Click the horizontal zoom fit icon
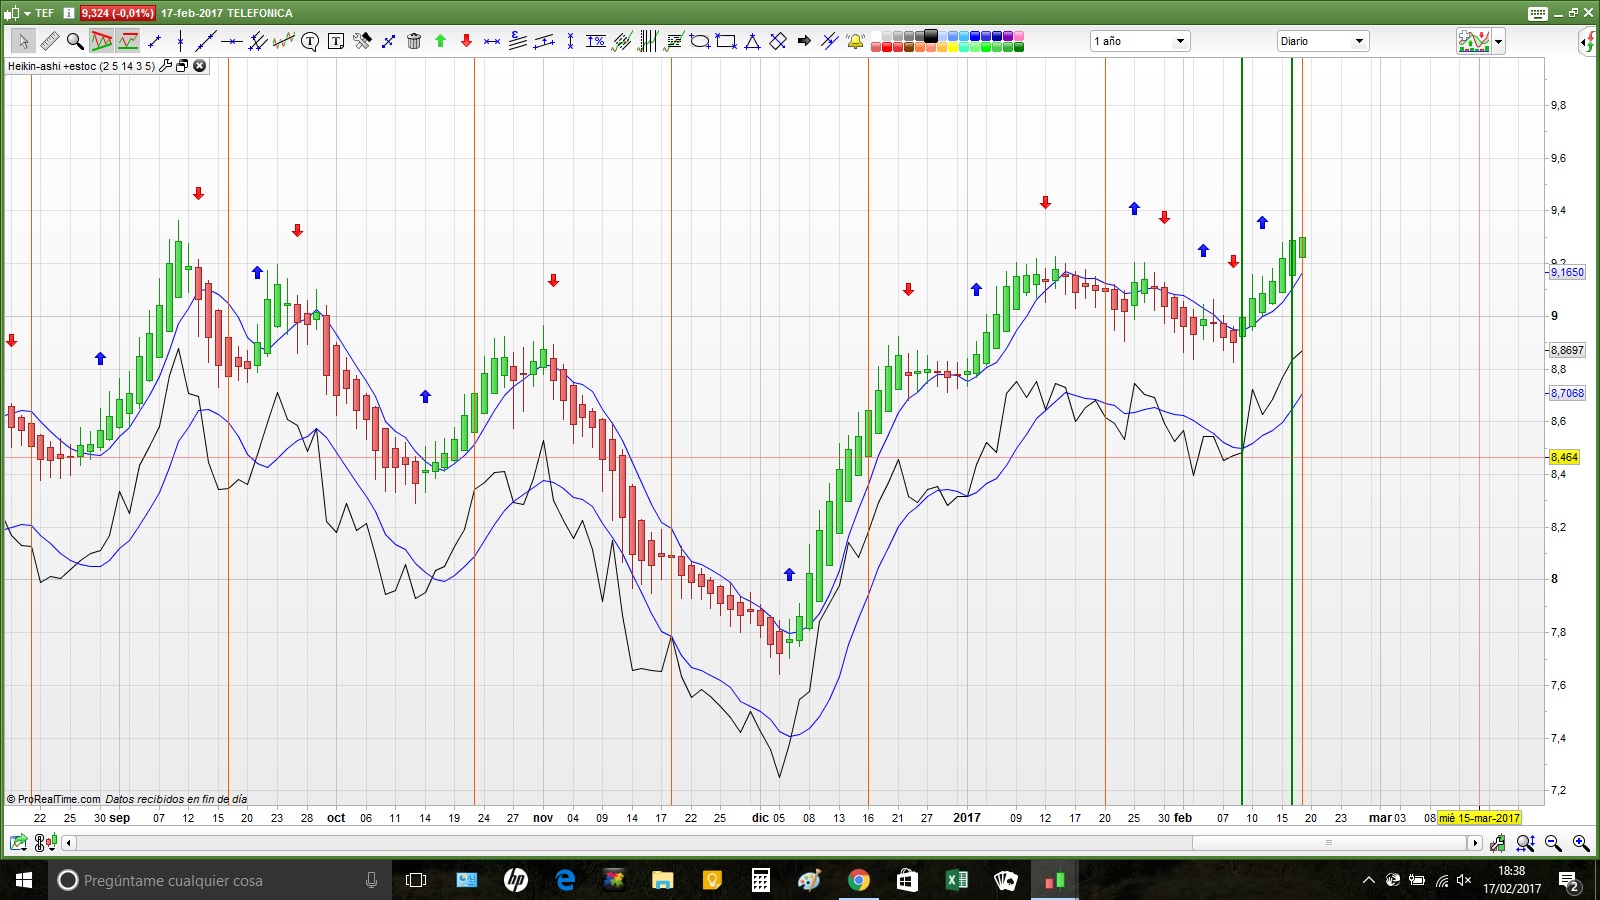This screenshot has width=1600, height=900. coord(1525,843)
